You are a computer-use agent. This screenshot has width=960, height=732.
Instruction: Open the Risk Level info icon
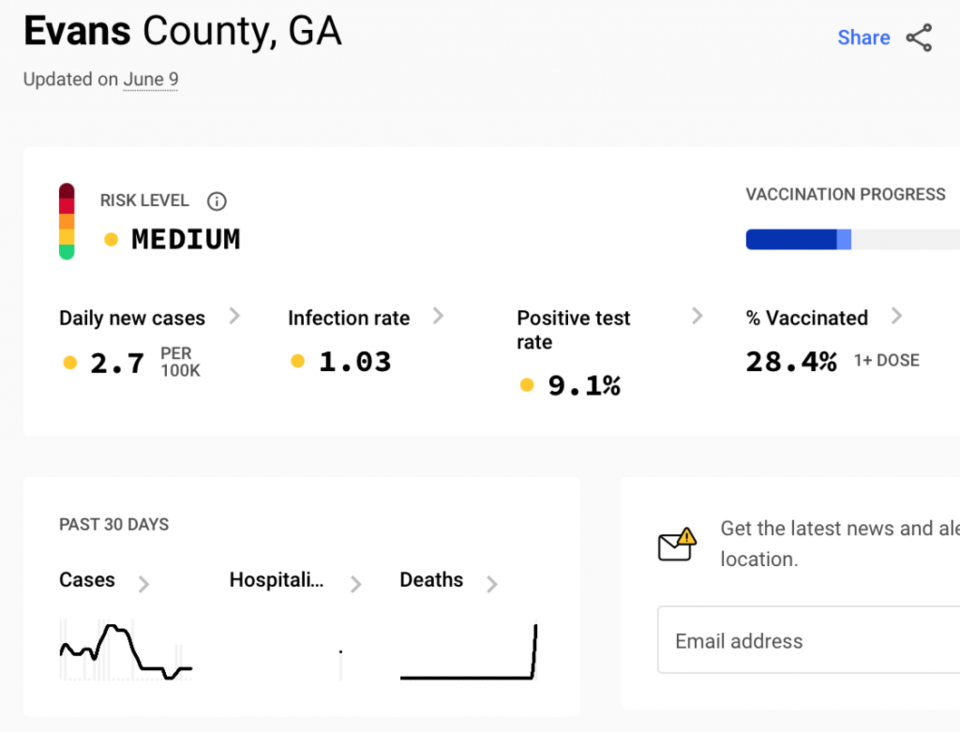[217, 201]
